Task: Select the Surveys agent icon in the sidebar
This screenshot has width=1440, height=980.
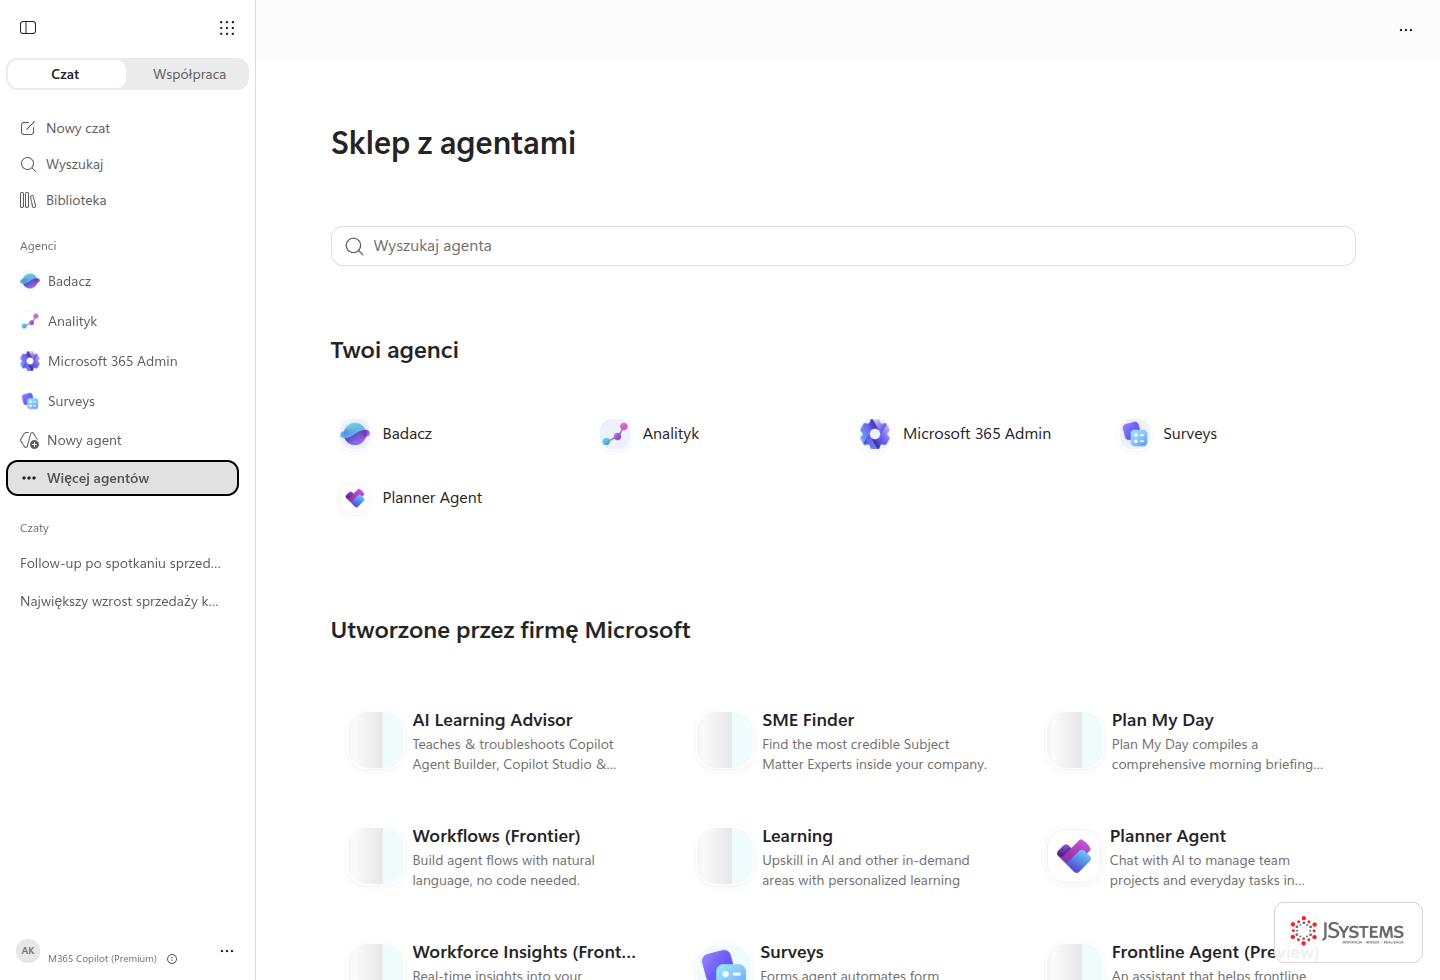Action: coord(30,401)
